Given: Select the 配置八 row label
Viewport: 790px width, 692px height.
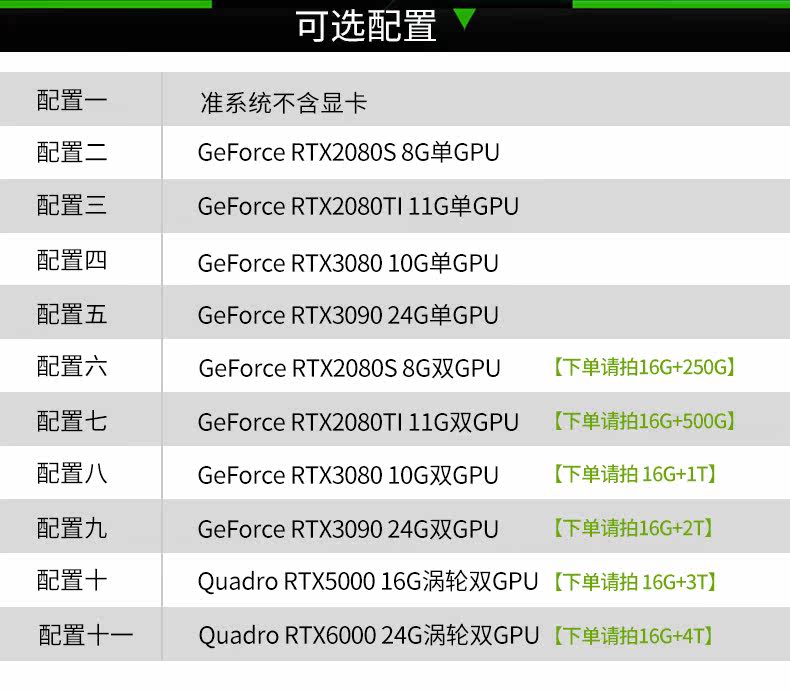Looking at the screenshot, I should pyautogui.click(x=72, y=473).
